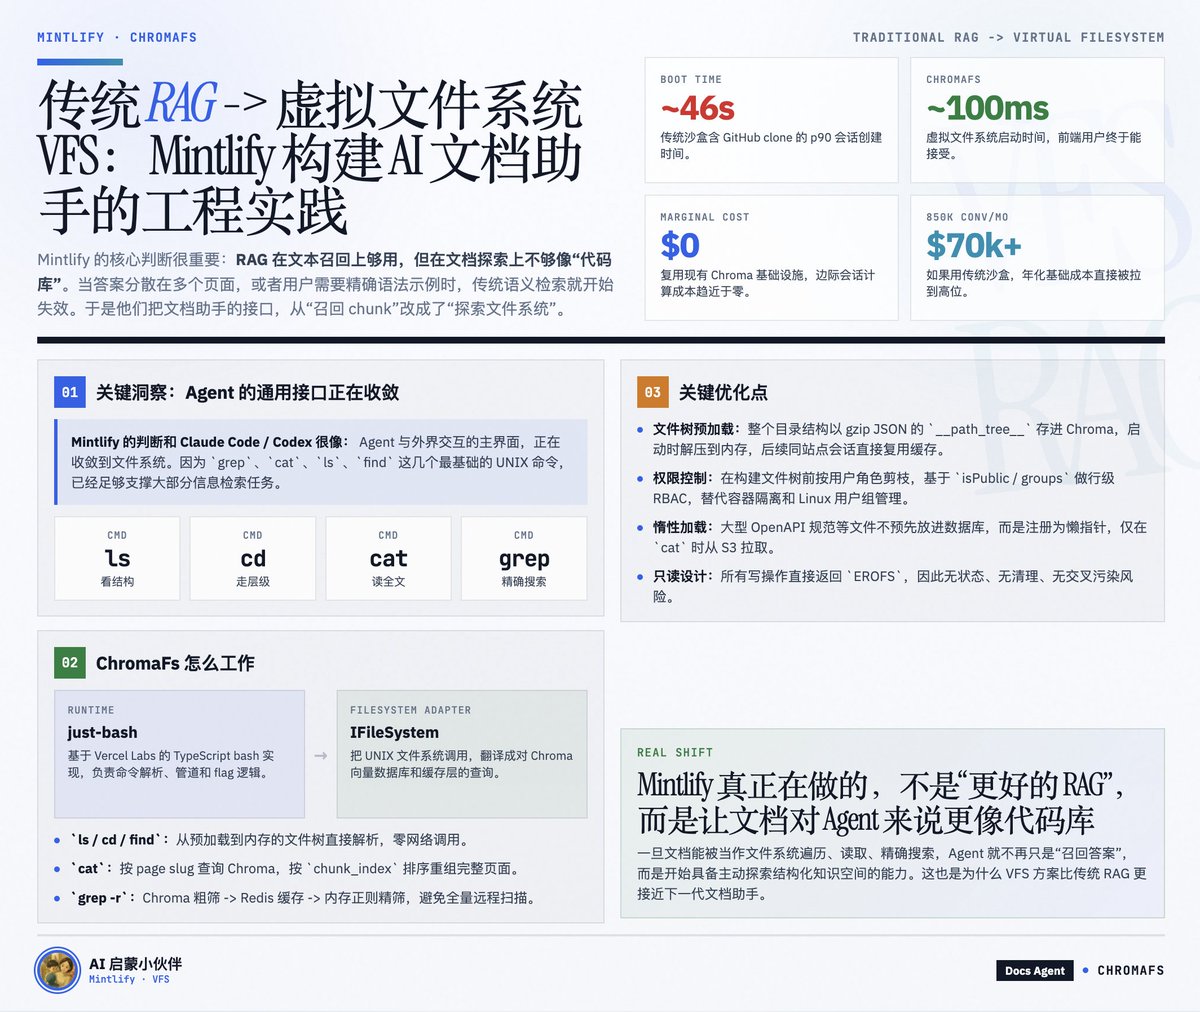
Task: Click the `ls / cd / find` bullet line
Action: (262, 839)
